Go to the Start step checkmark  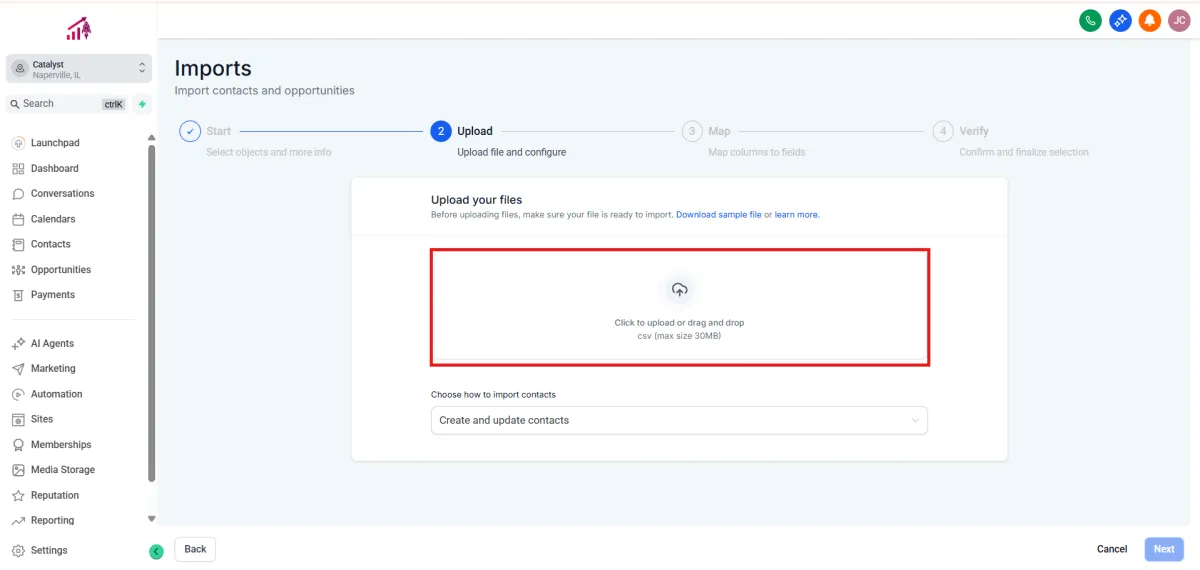[190, 131]
